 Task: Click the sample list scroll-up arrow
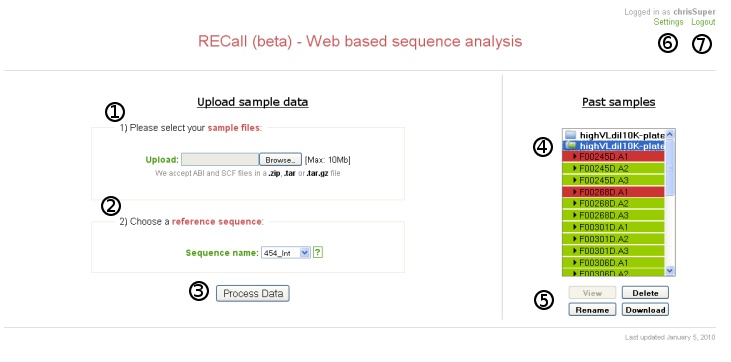670,134
